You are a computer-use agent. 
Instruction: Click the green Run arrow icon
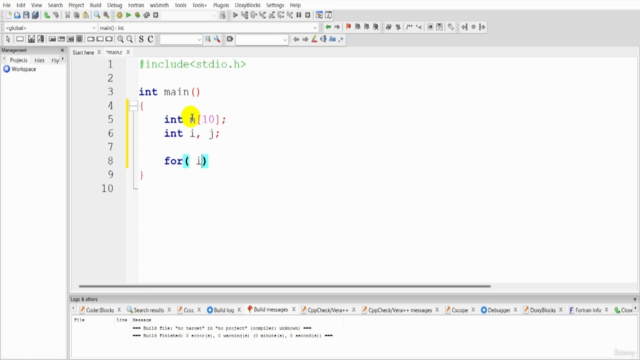coord(128,16)
